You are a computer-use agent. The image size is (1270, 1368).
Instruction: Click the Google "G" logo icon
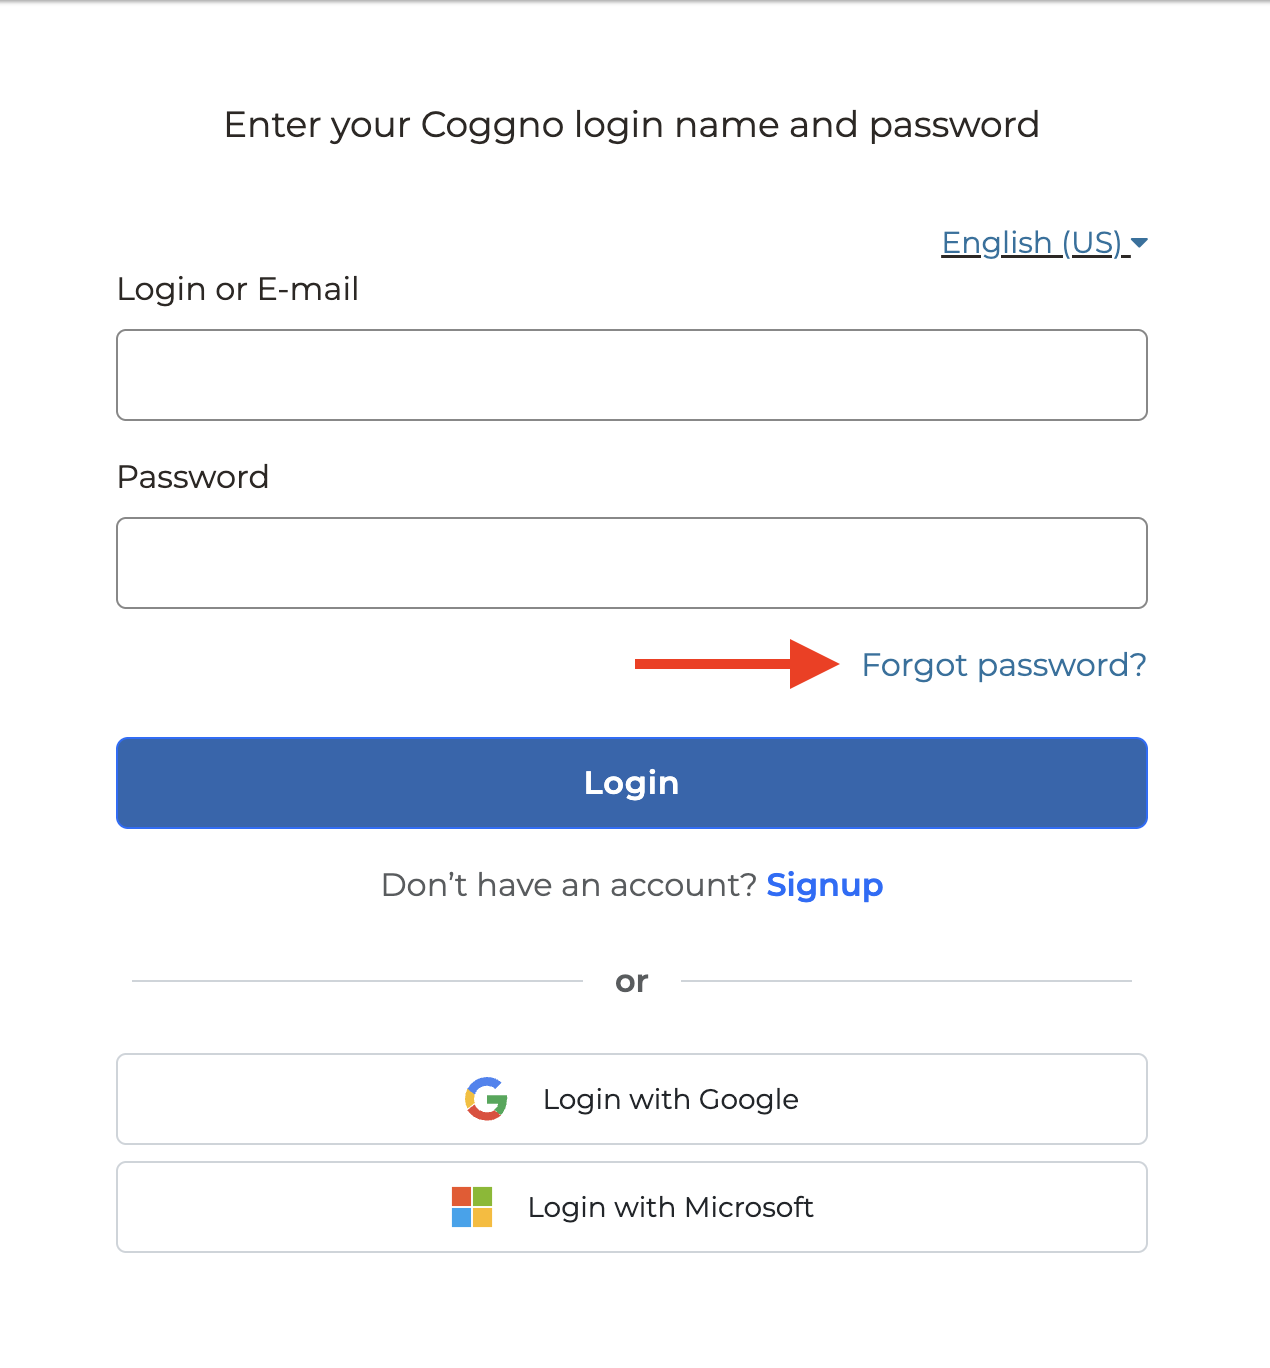(x=486, y=1099)
